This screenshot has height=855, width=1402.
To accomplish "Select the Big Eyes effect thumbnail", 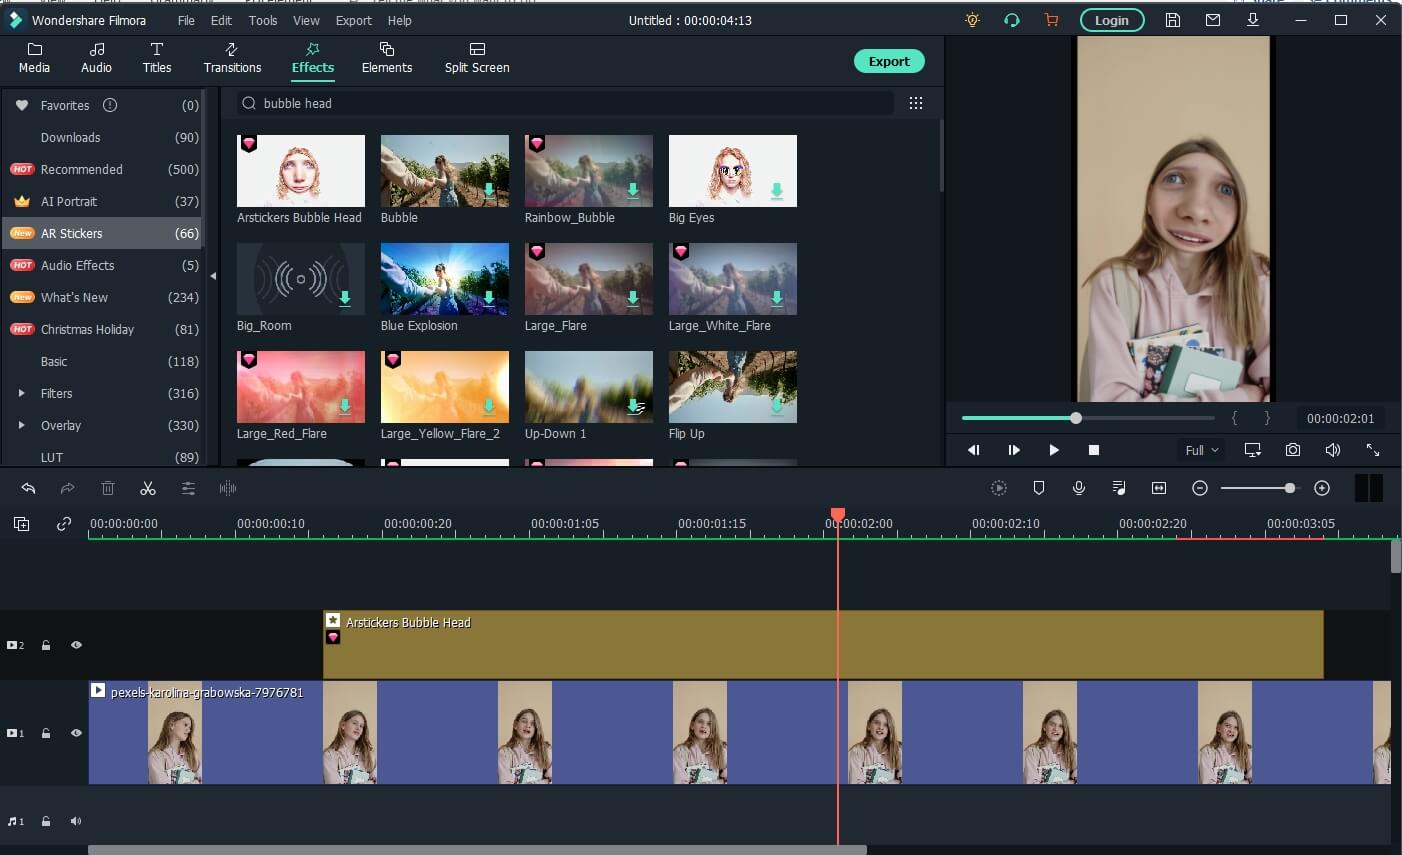I will coord(732,171).
